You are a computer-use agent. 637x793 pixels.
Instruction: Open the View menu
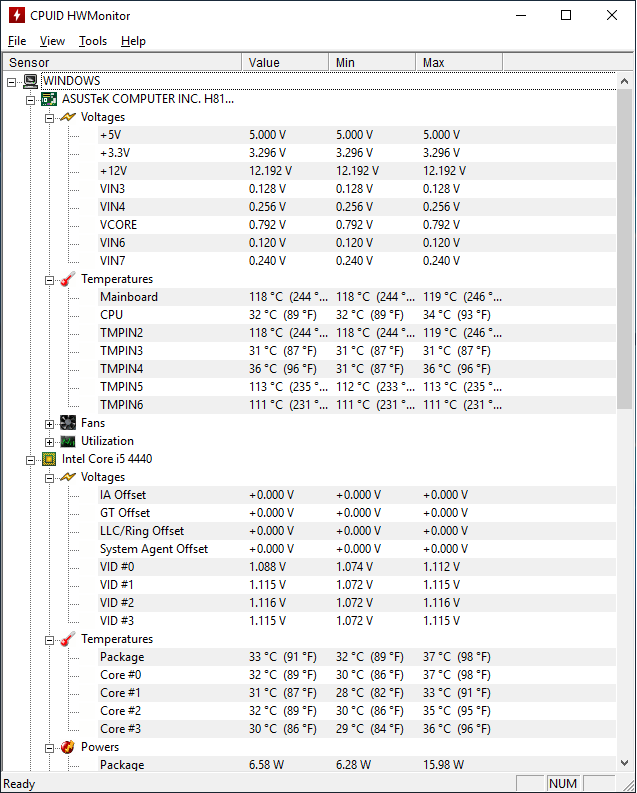point(52,41)
